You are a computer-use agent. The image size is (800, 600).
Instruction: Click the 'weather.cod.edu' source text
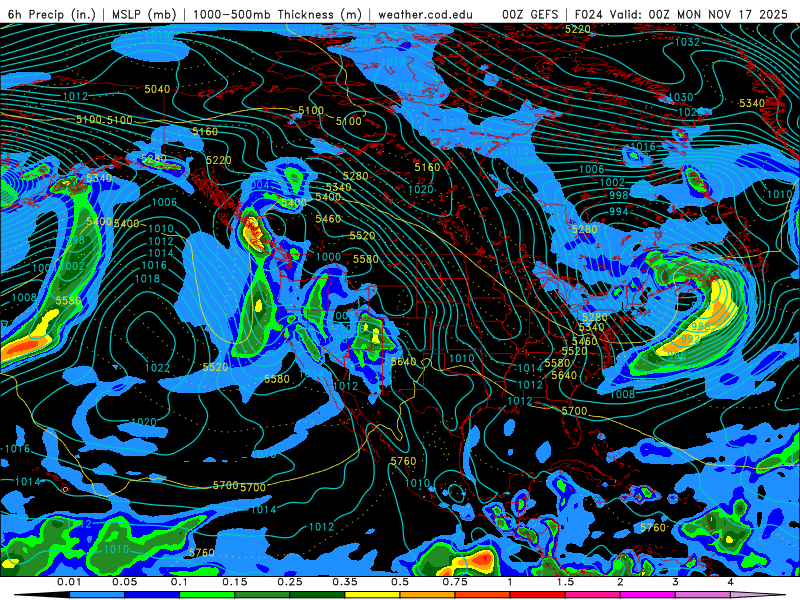click(x=425, y=14)
